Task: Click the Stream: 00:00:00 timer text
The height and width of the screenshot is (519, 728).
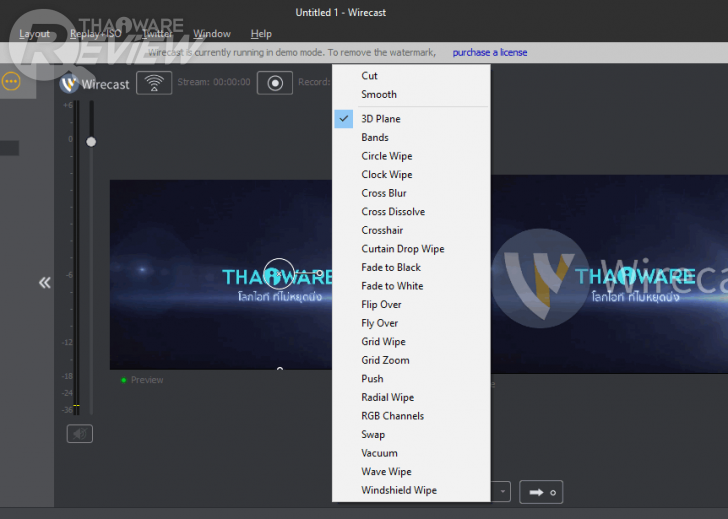Action: tap(214, 82)
